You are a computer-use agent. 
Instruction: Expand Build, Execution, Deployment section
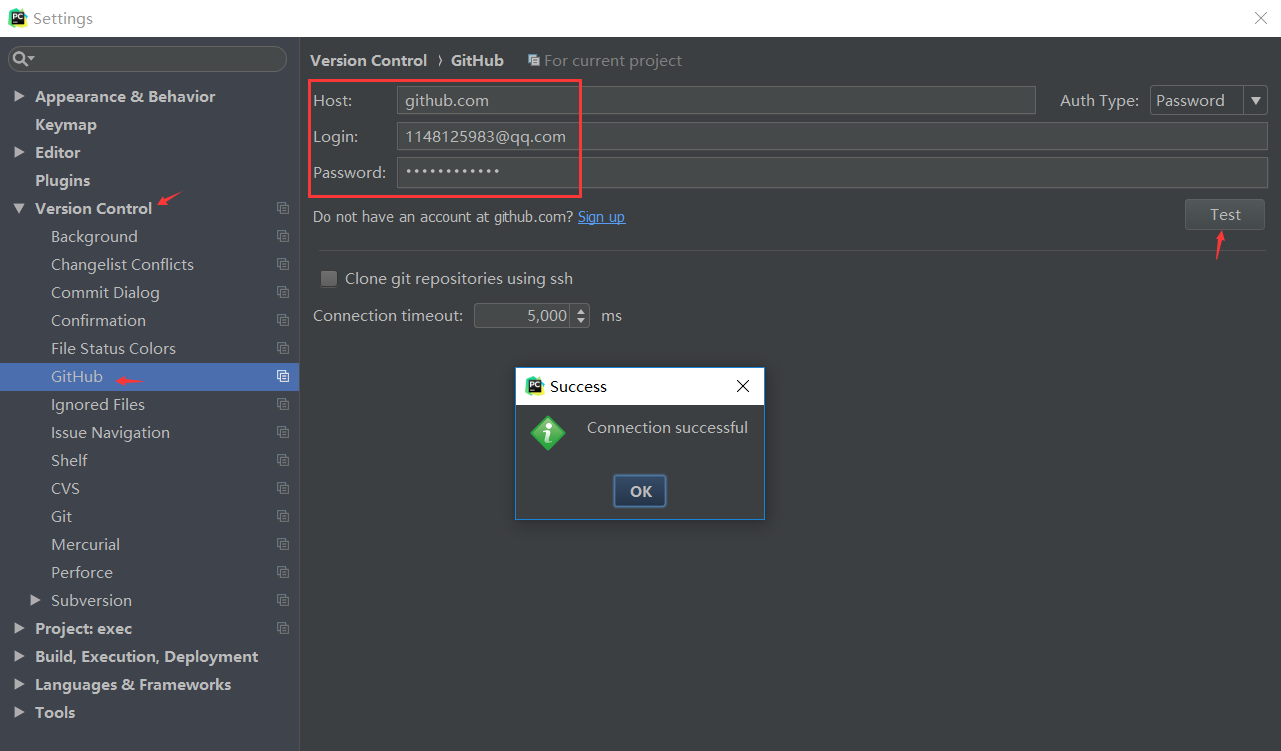(19, 657)
